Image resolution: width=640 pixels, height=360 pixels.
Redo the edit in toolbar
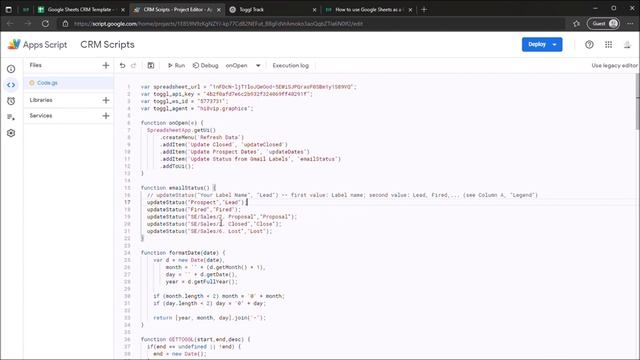tap(133, 65)
